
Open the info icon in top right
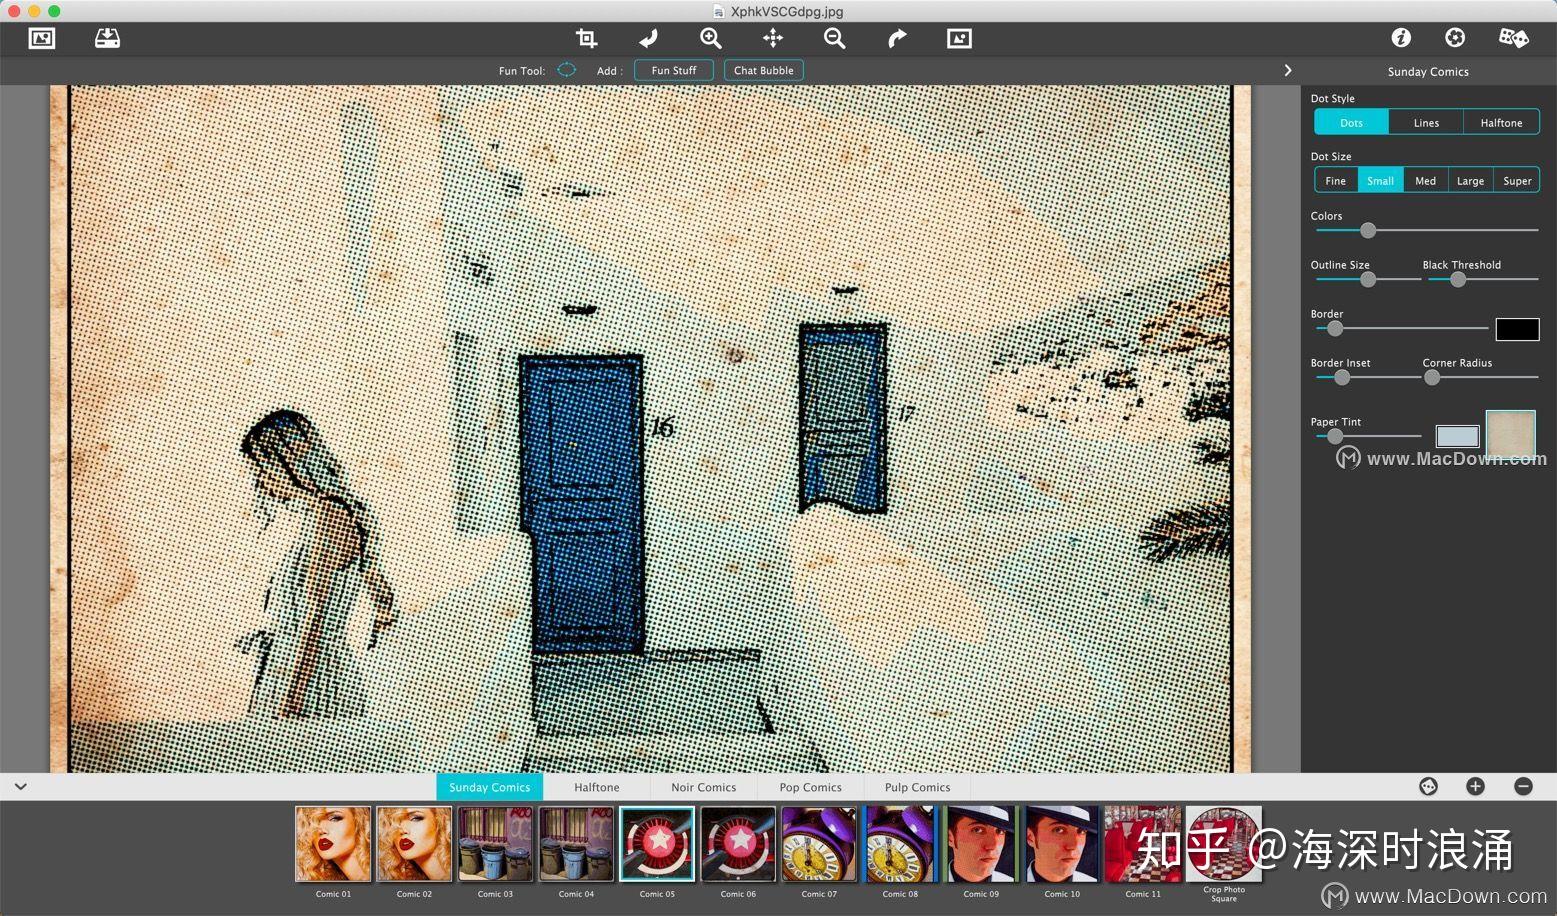1401,38
